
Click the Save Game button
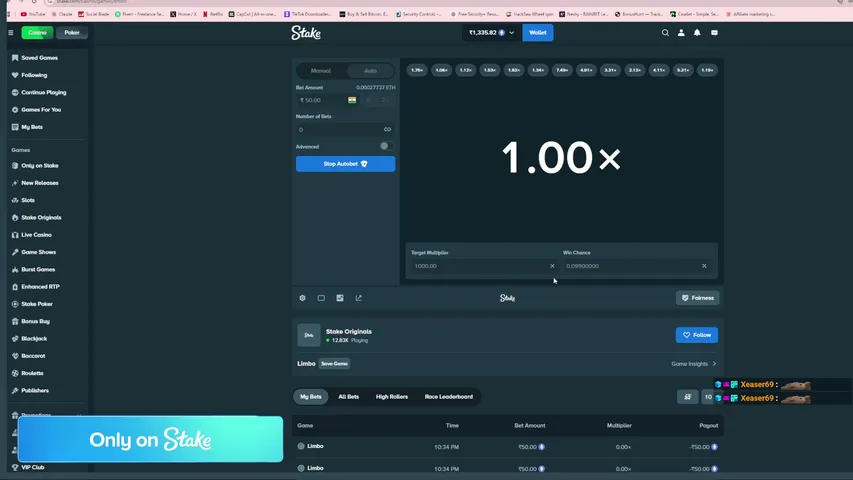(335, 364)
